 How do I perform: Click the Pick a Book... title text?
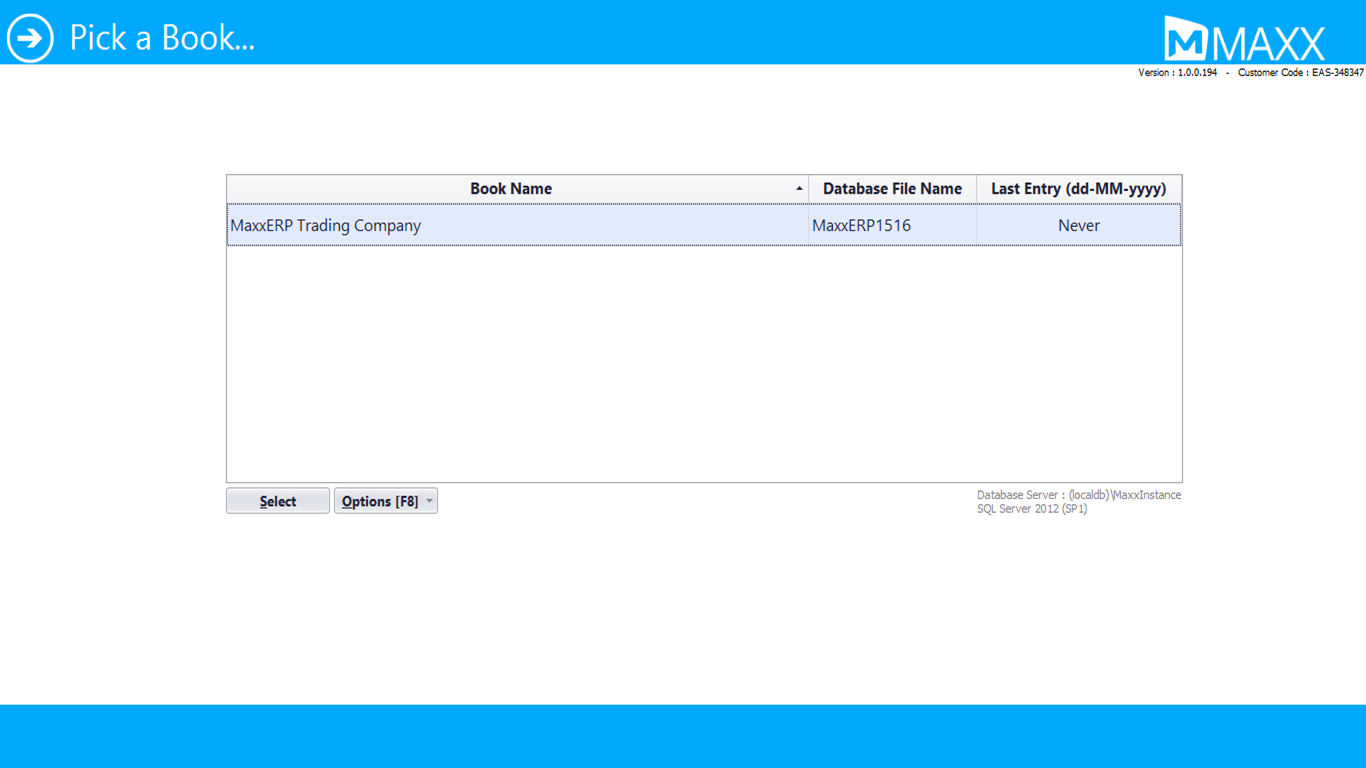(162, 38)
